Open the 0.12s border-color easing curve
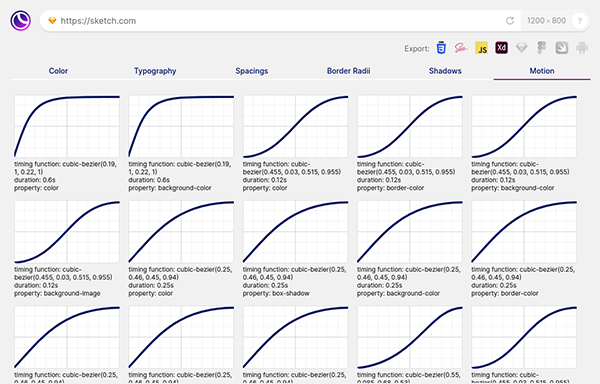The image size is (600, 384). click(x=410, y=126)
